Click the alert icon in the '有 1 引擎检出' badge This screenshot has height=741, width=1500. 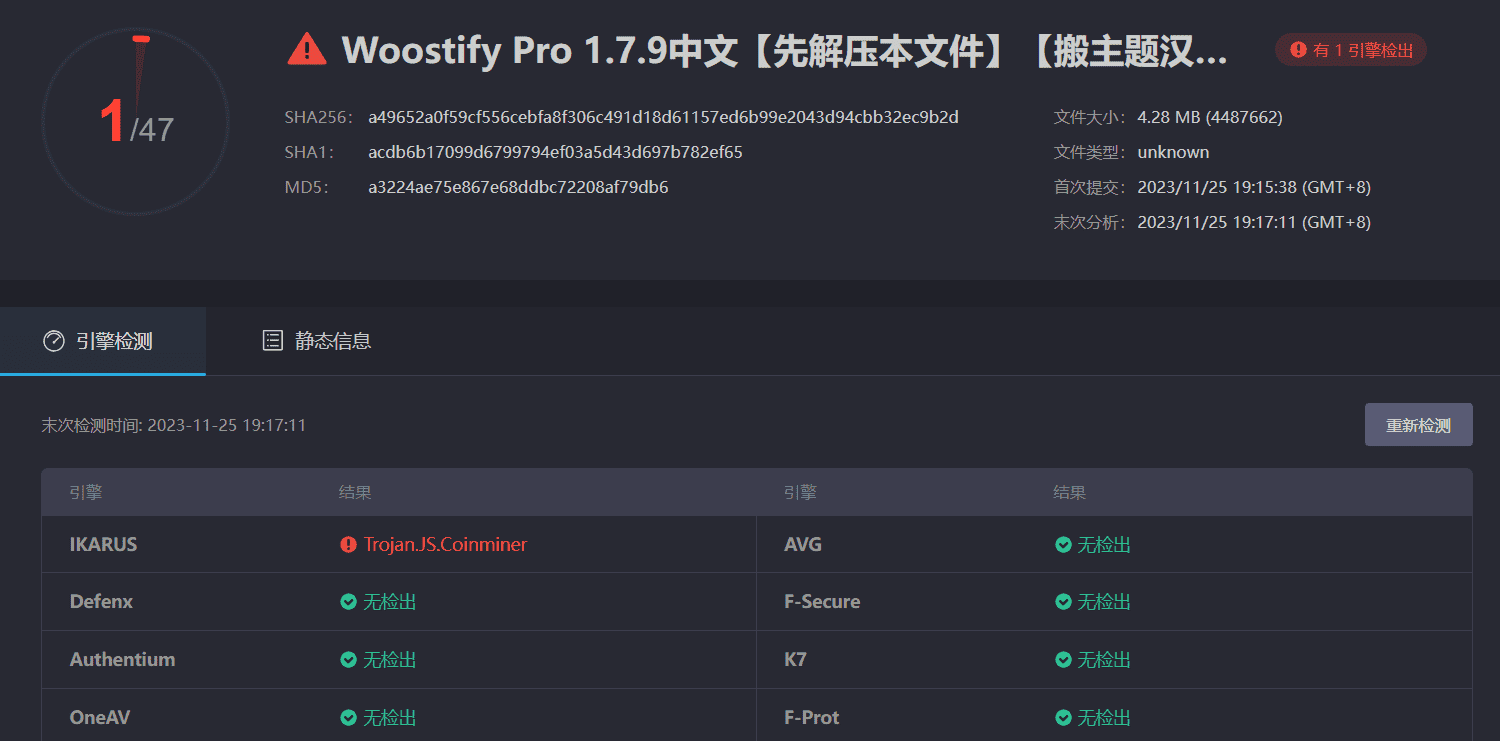click(1298, 49)
